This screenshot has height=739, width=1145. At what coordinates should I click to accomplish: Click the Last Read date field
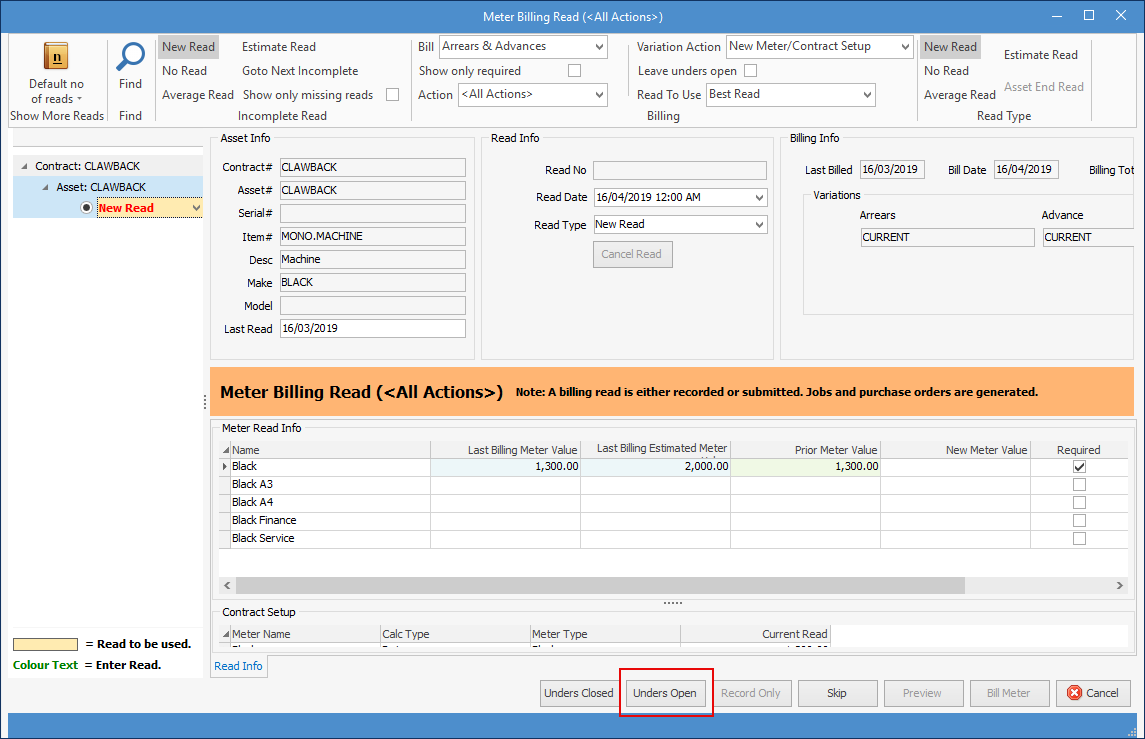coord(372,329)
